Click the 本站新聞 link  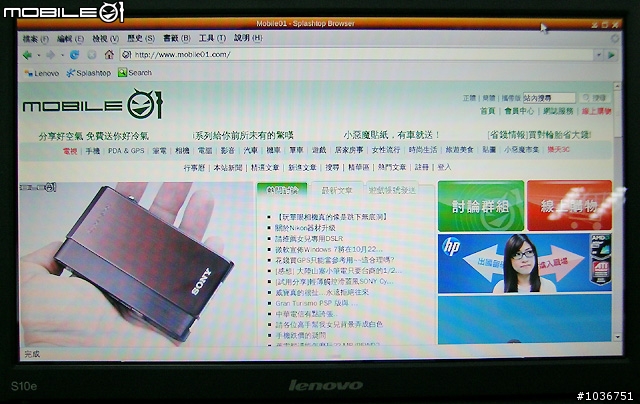(x=228, y=167)
